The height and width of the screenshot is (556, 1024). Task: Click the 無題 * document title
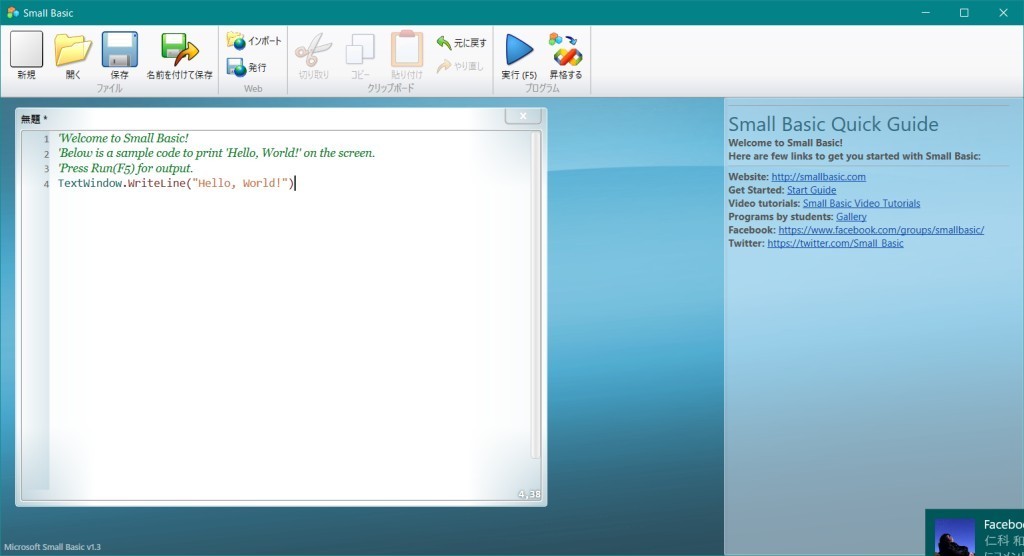click(34, 119)
